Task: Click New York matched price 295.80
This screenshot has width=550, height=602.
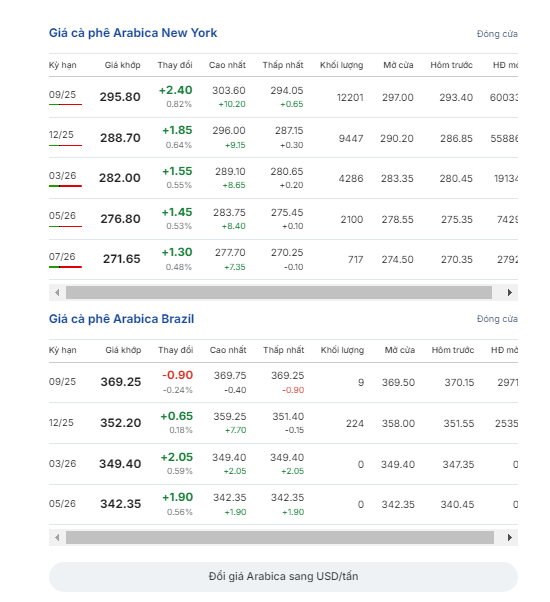Action: 120,97
